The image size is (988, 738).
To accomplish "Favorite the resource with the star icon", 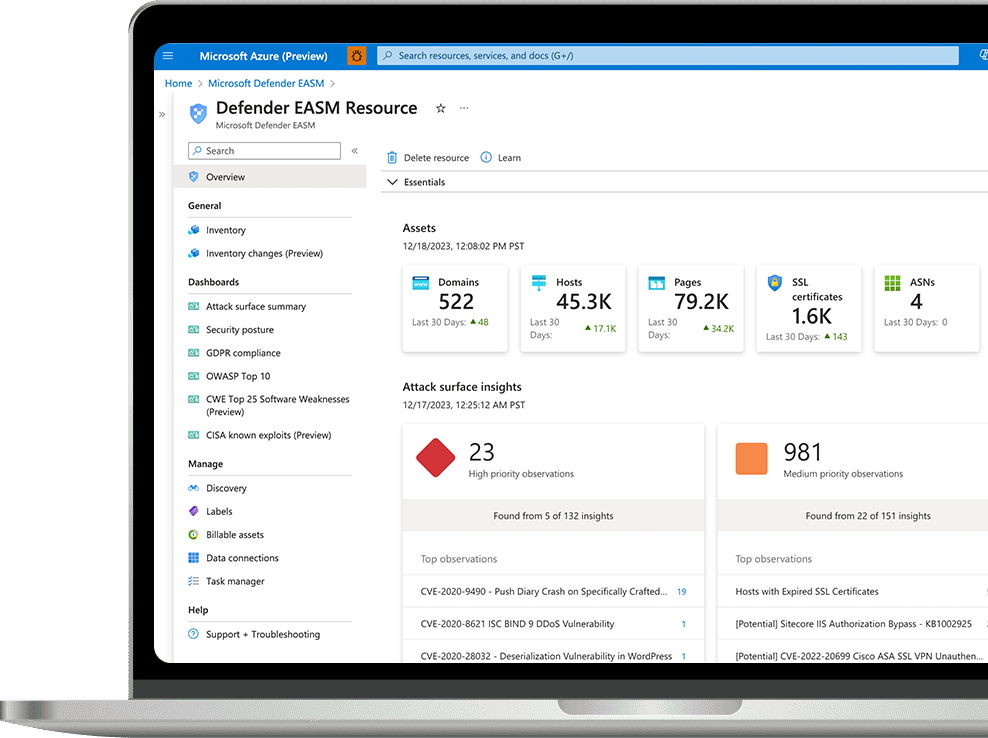I will click(x=440, y=108).
